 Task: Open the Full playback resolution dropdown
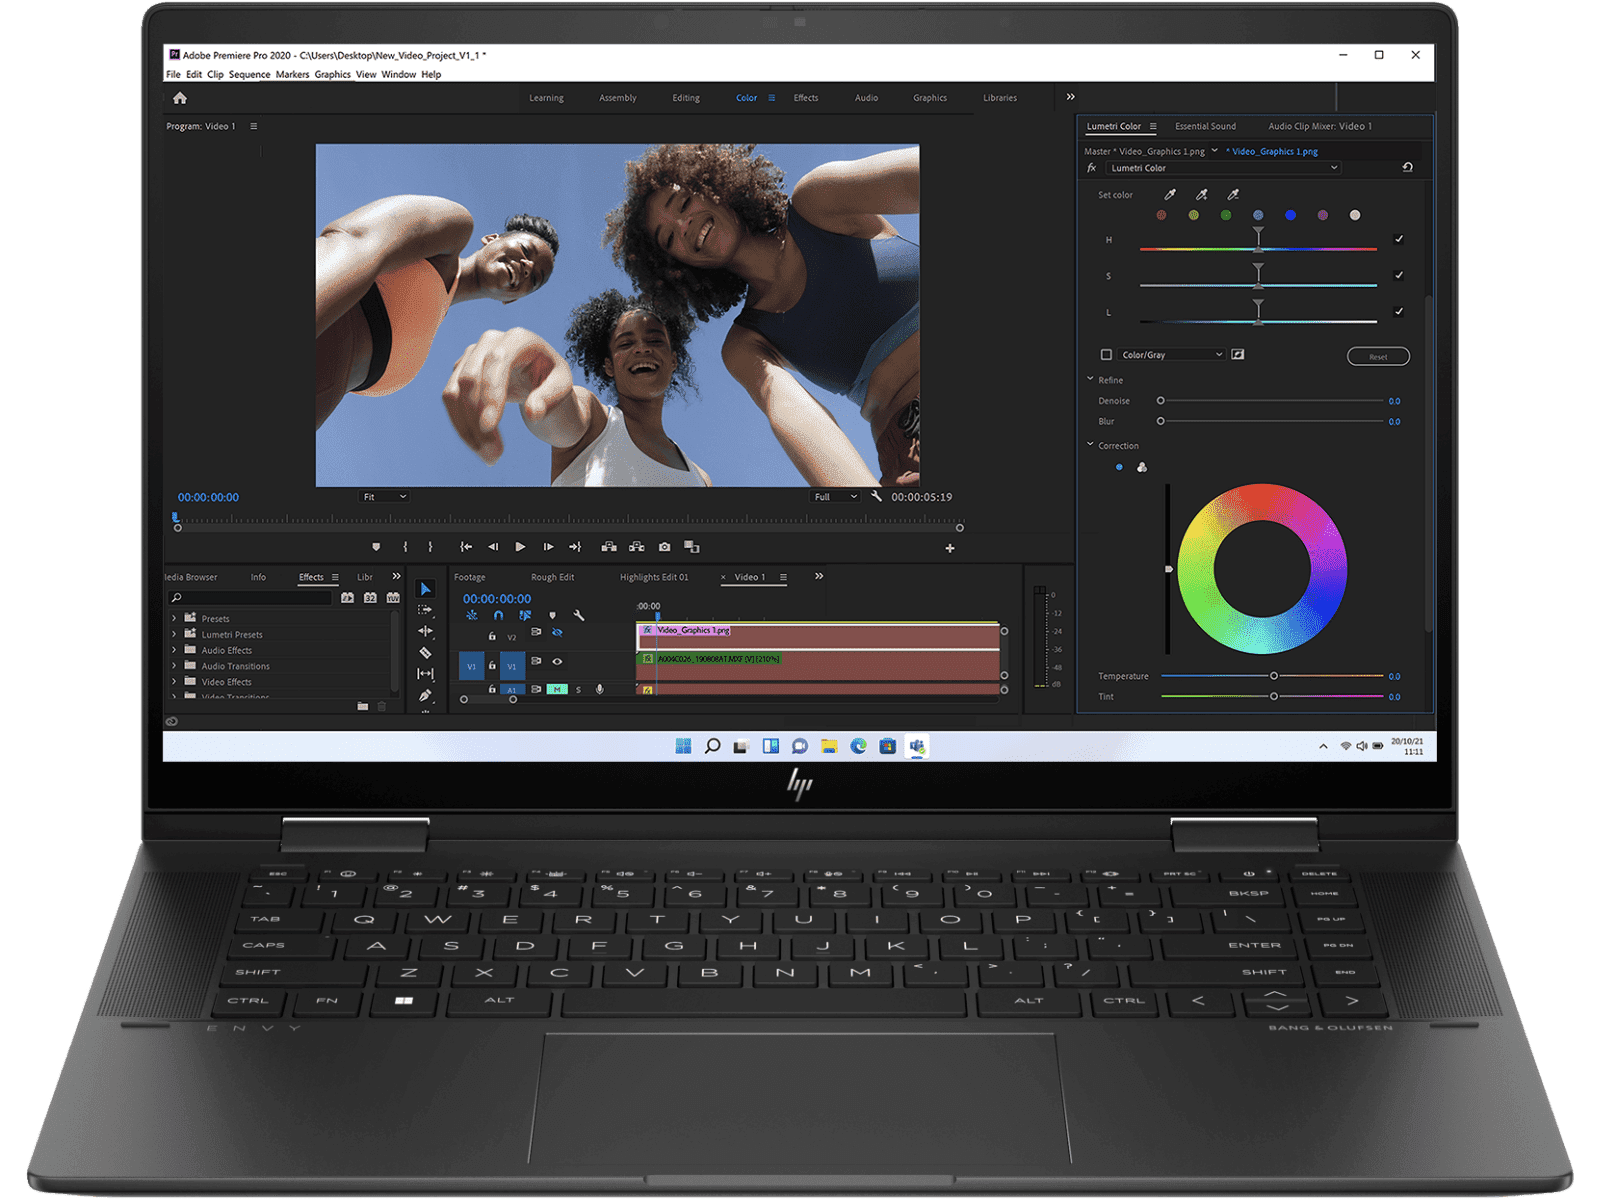[x=835, y=496]
